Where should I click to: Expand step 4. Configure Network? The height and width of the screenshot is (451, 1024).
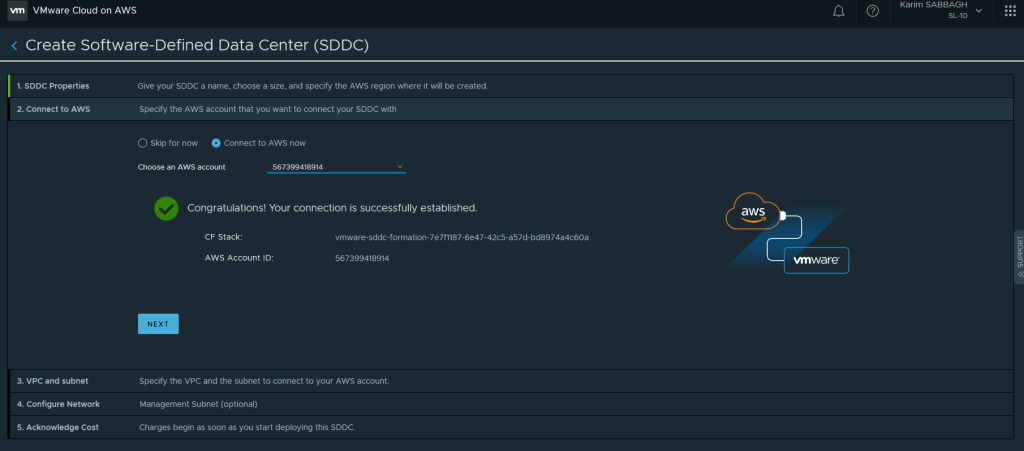tap(510, 404)
